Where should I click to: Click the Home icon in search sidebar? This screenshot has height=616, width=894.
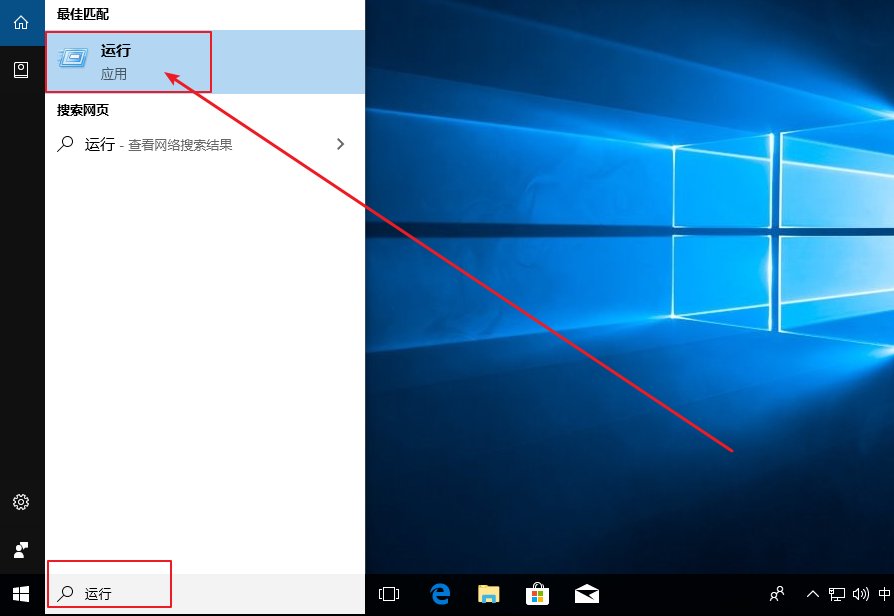tap(21, 22)
